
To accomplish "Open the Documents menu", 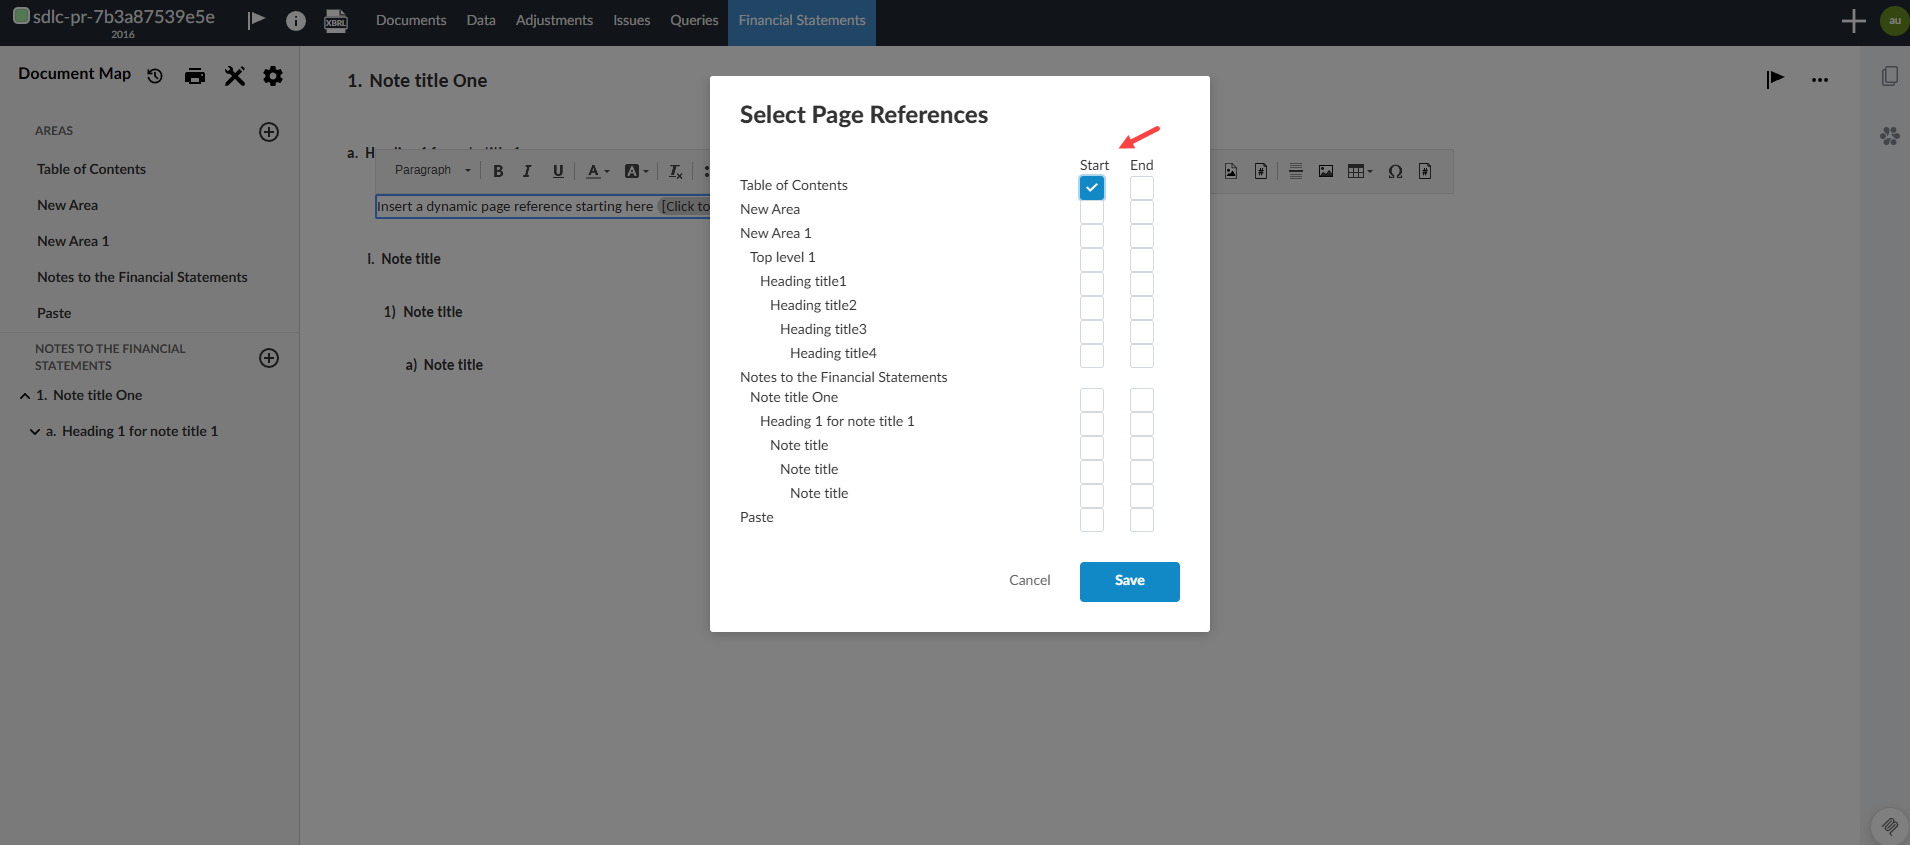I will (x=411, y=21).
